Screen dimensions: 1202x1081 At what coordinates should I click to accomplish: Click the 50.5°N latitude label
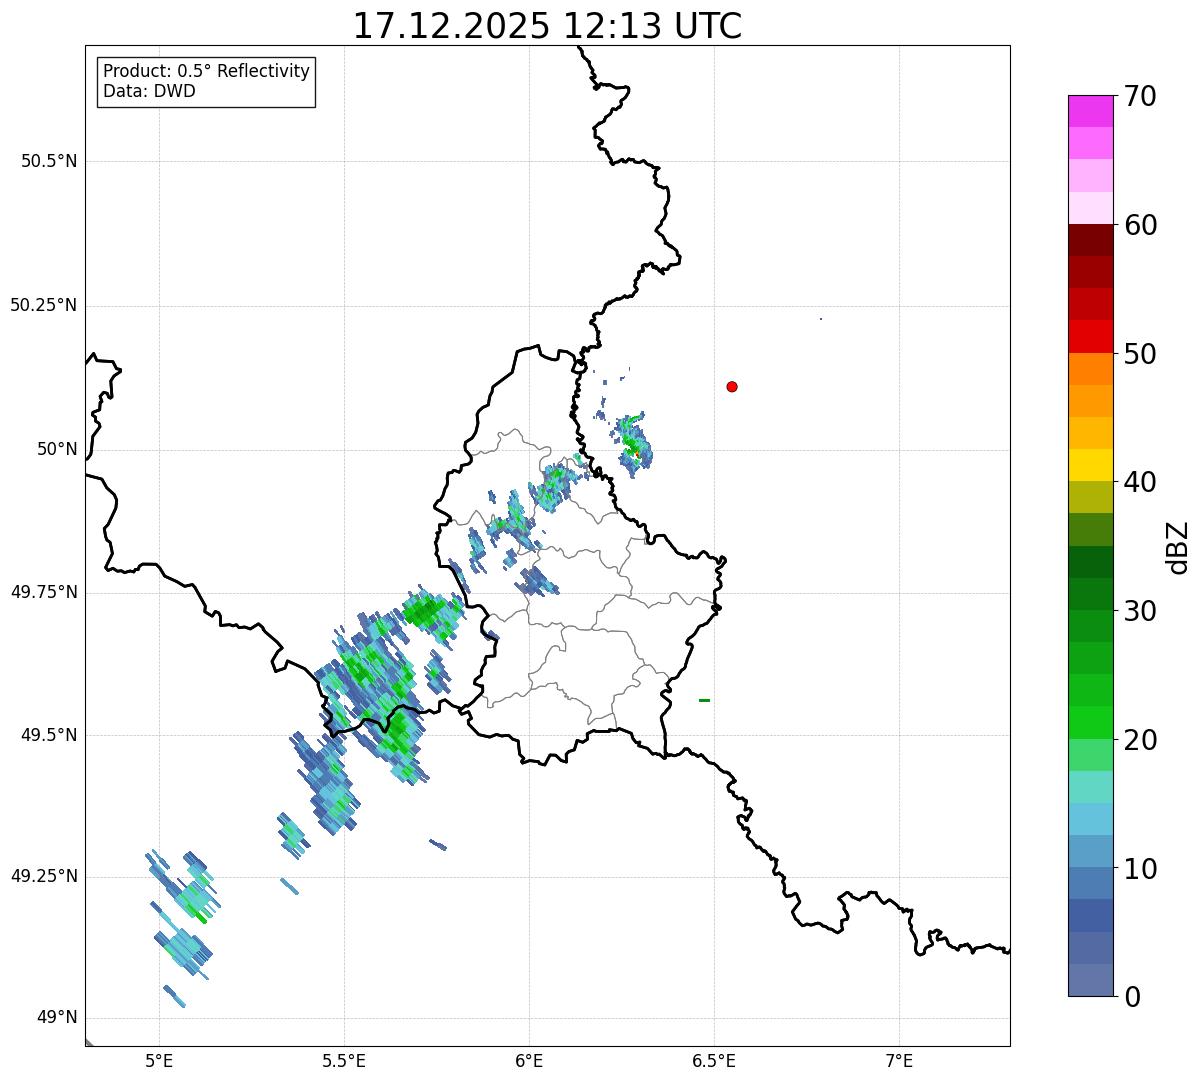(x=49, y=162)
